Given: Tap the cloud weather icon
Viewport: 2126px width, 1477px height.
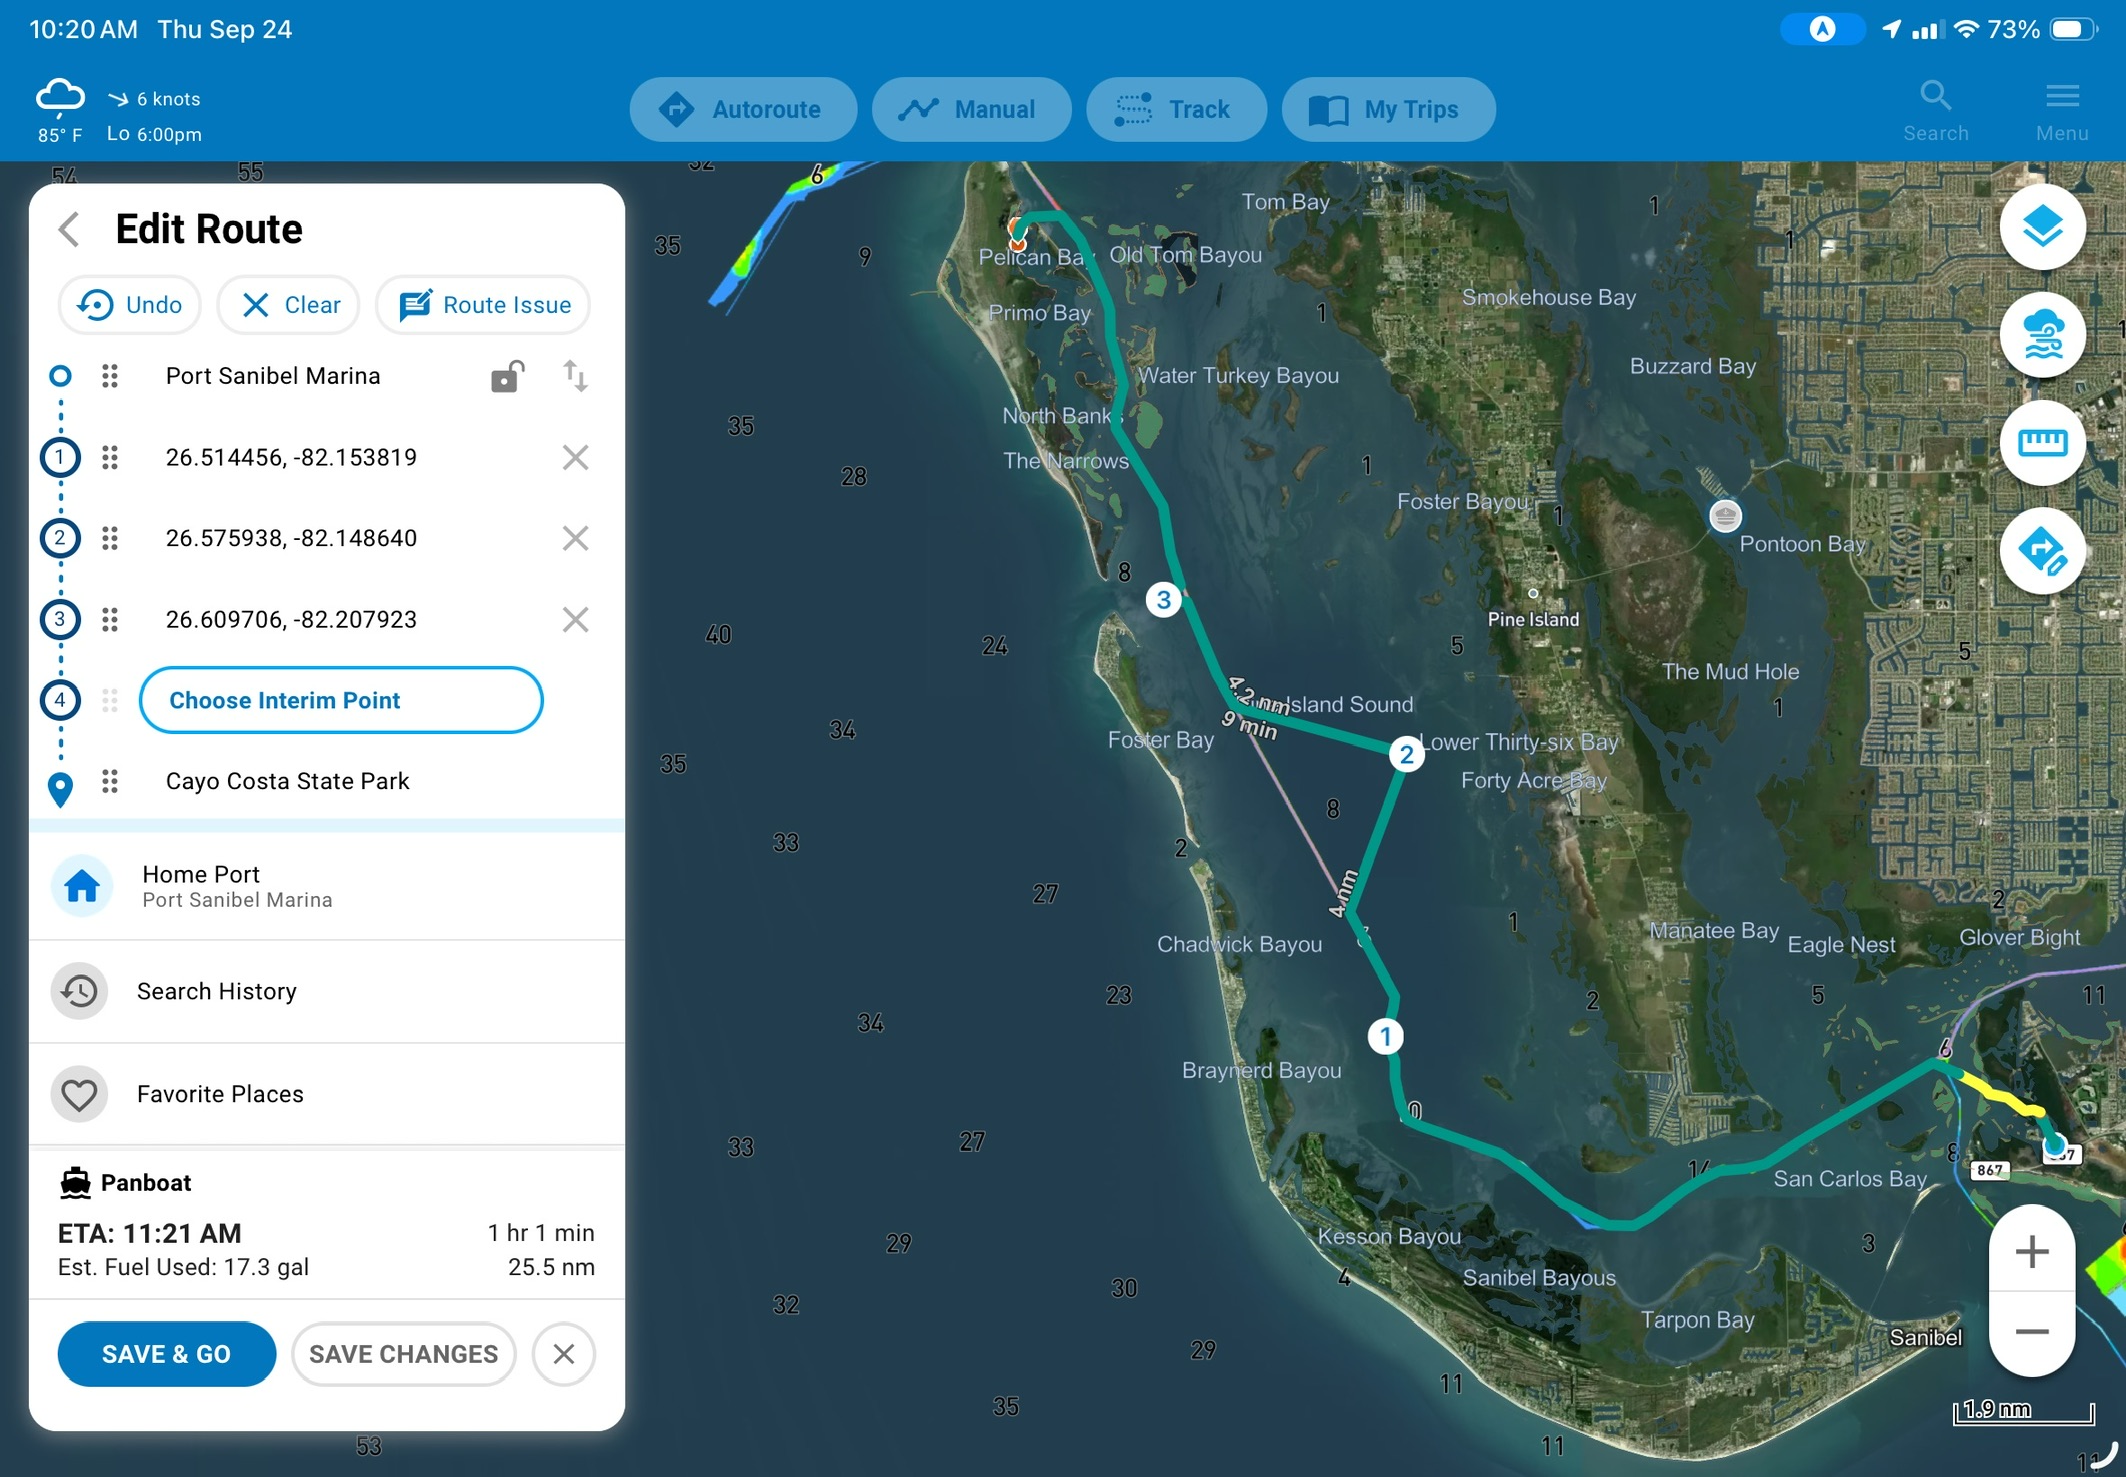Looking at the screenshot, I should (60, 98).
